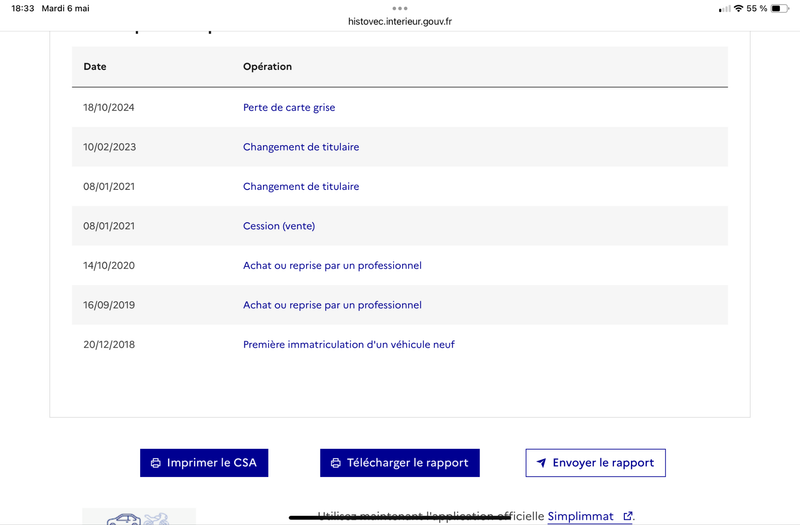The image size is (800, 525).
Task: Open Changement de titulaire dated 08/01/2021
Action: click(x=301, y=187)
